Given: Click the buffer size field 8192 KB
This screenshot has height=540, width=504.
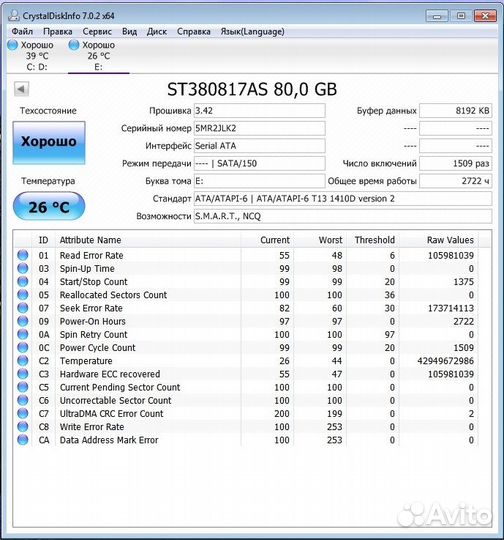Looking at the screenshot, I should pyautogui.click(x=455, y=111).
